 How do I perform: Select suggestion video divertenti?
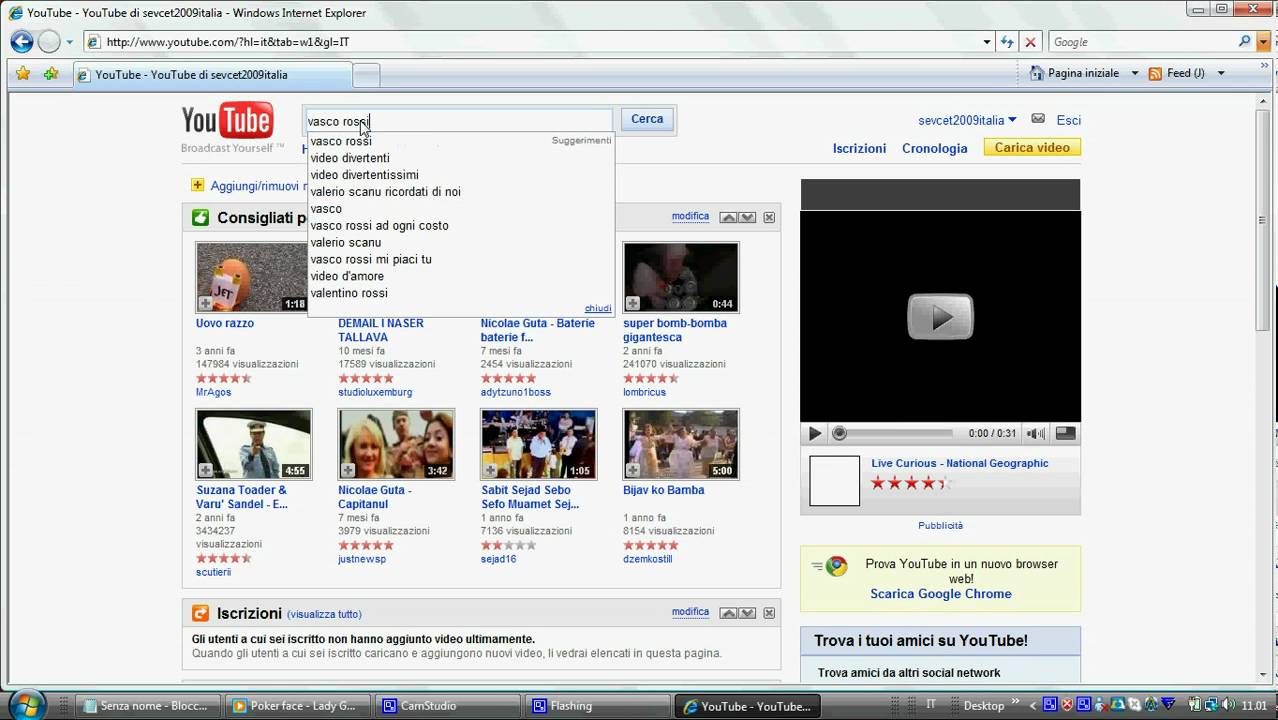[350, 158]
